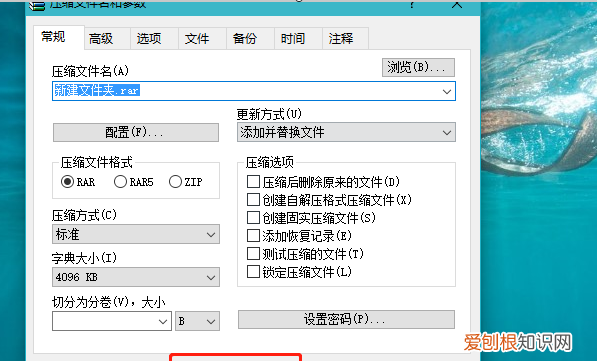
Task: Click the WinRAR title bar icon
Action: 37,5
